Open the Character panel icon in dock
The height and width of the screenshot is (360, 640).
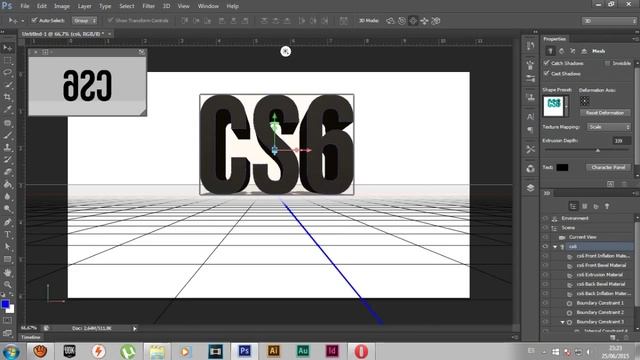(530, 117)
